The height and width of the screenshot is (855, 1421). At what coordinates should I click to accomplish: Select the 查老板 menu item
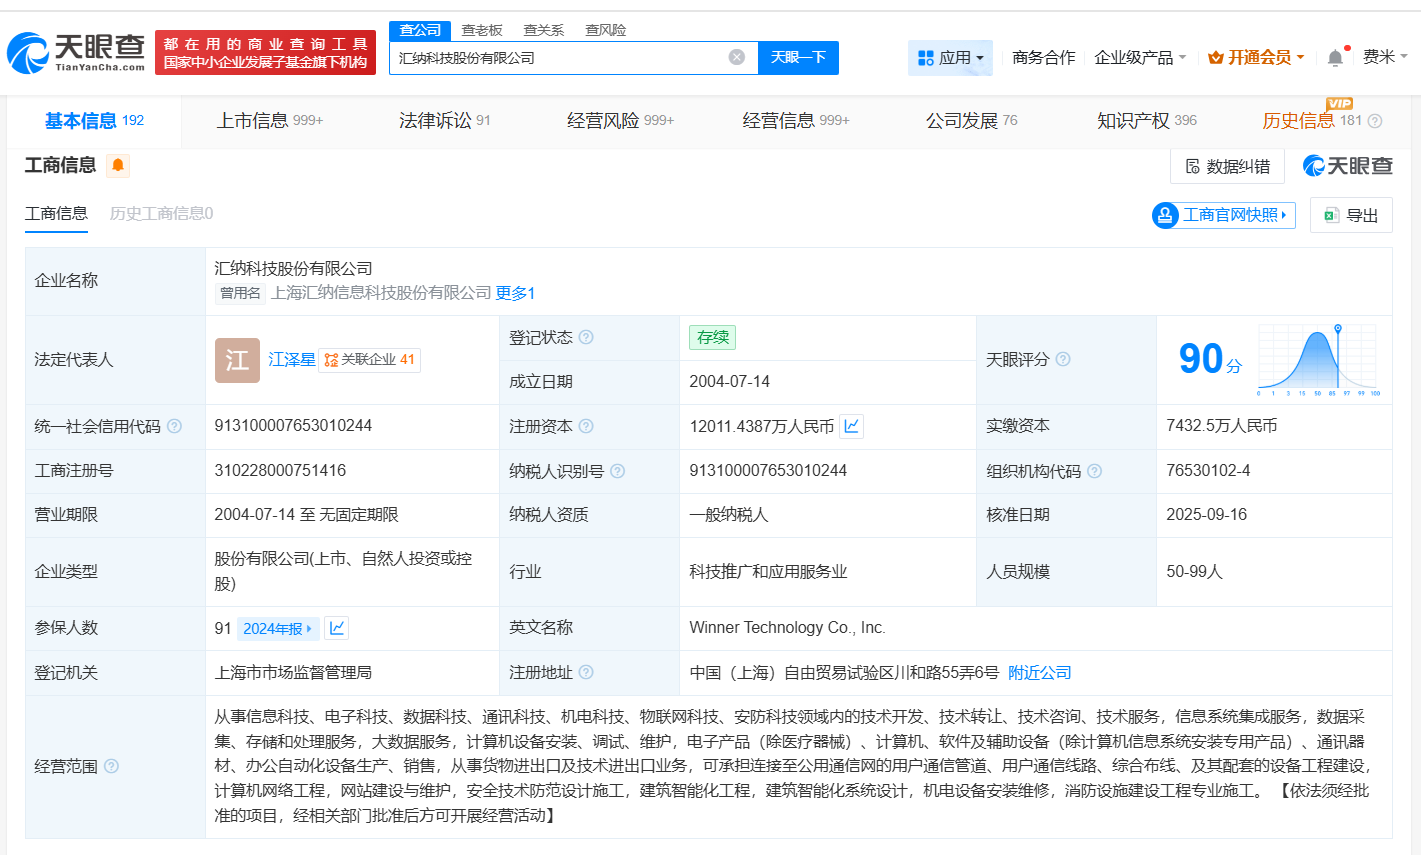click(x=479, y=30)
